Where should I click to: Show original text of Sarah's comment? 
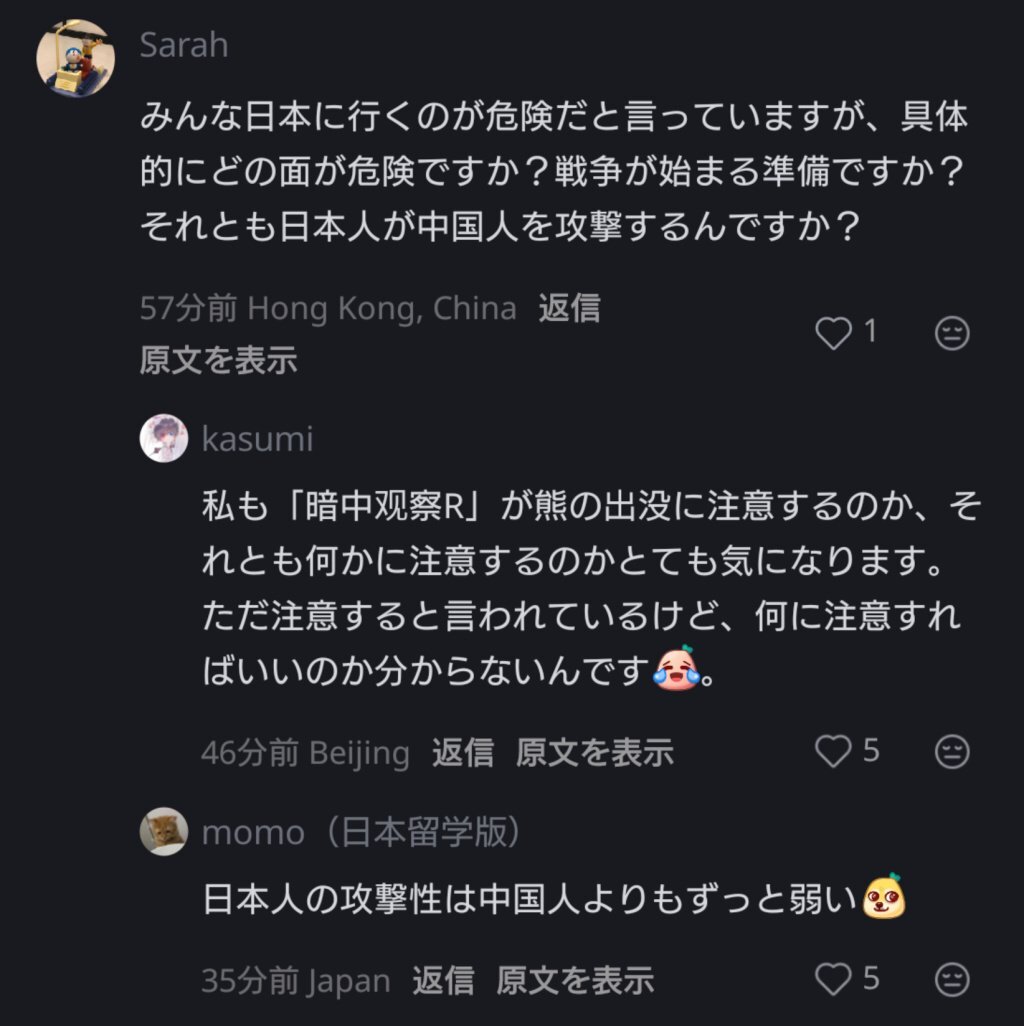point(218,360)
